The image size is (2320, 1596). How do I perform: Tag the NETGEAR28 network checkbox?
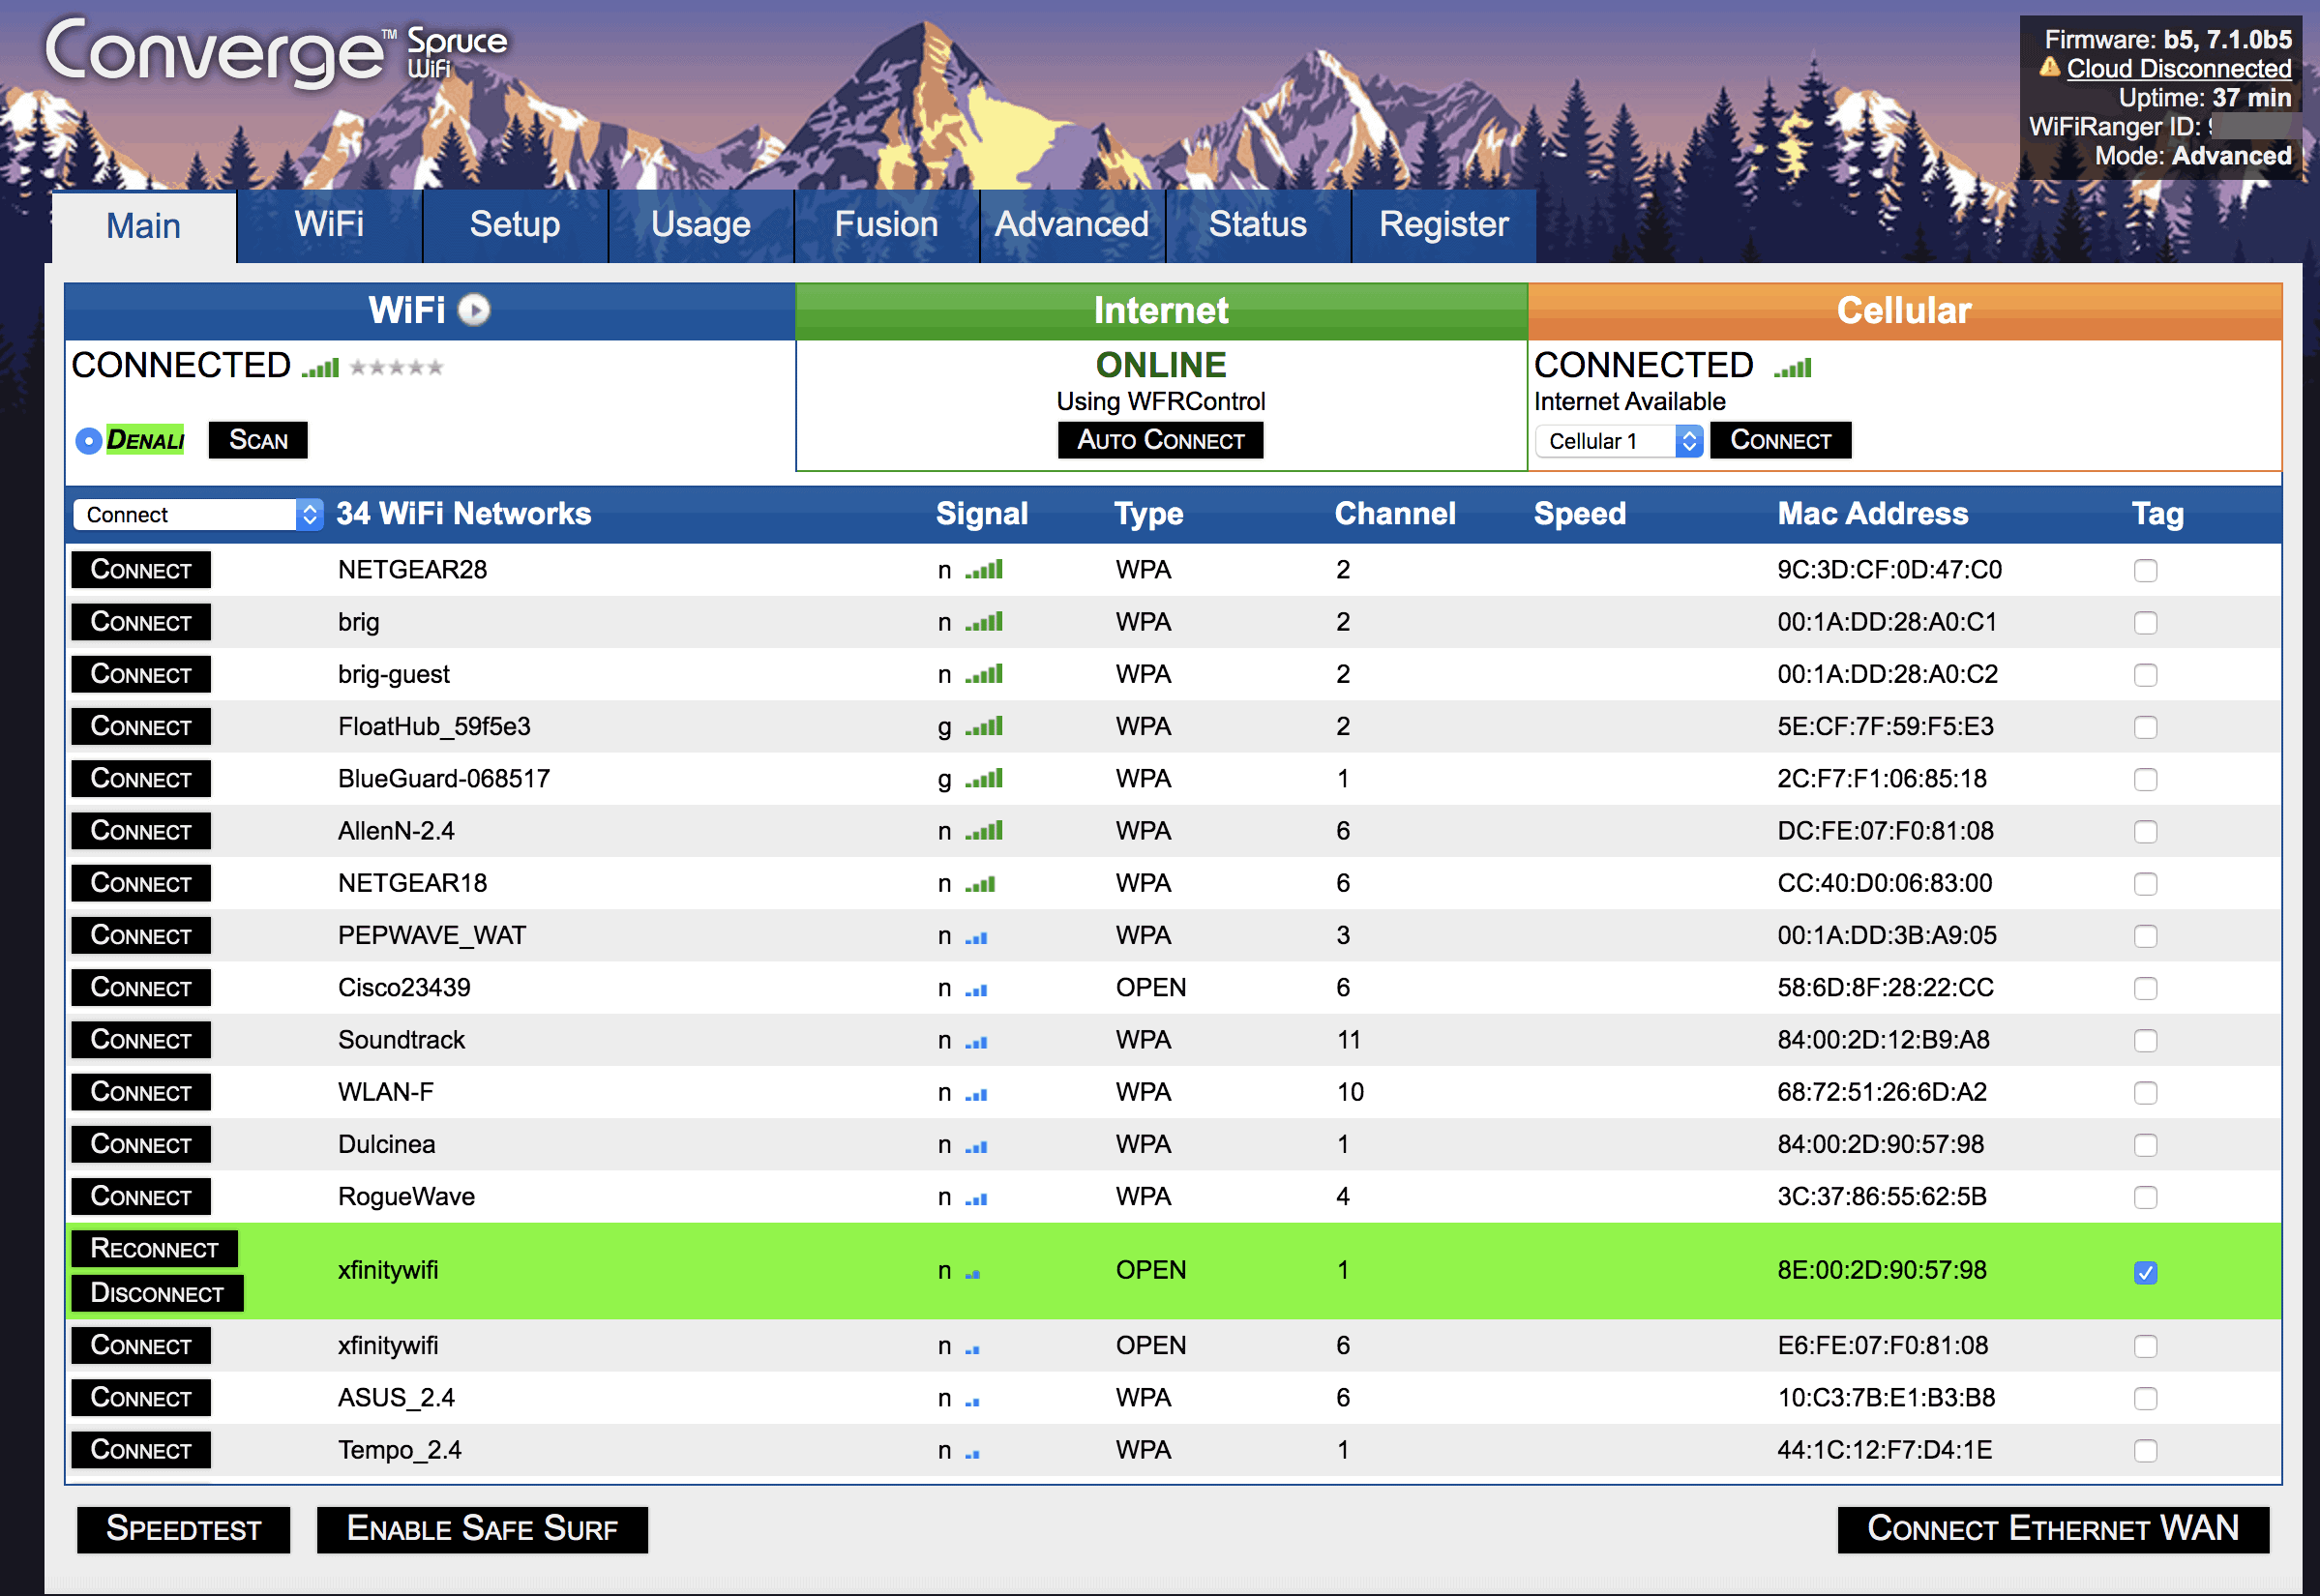pos(2145,571)
